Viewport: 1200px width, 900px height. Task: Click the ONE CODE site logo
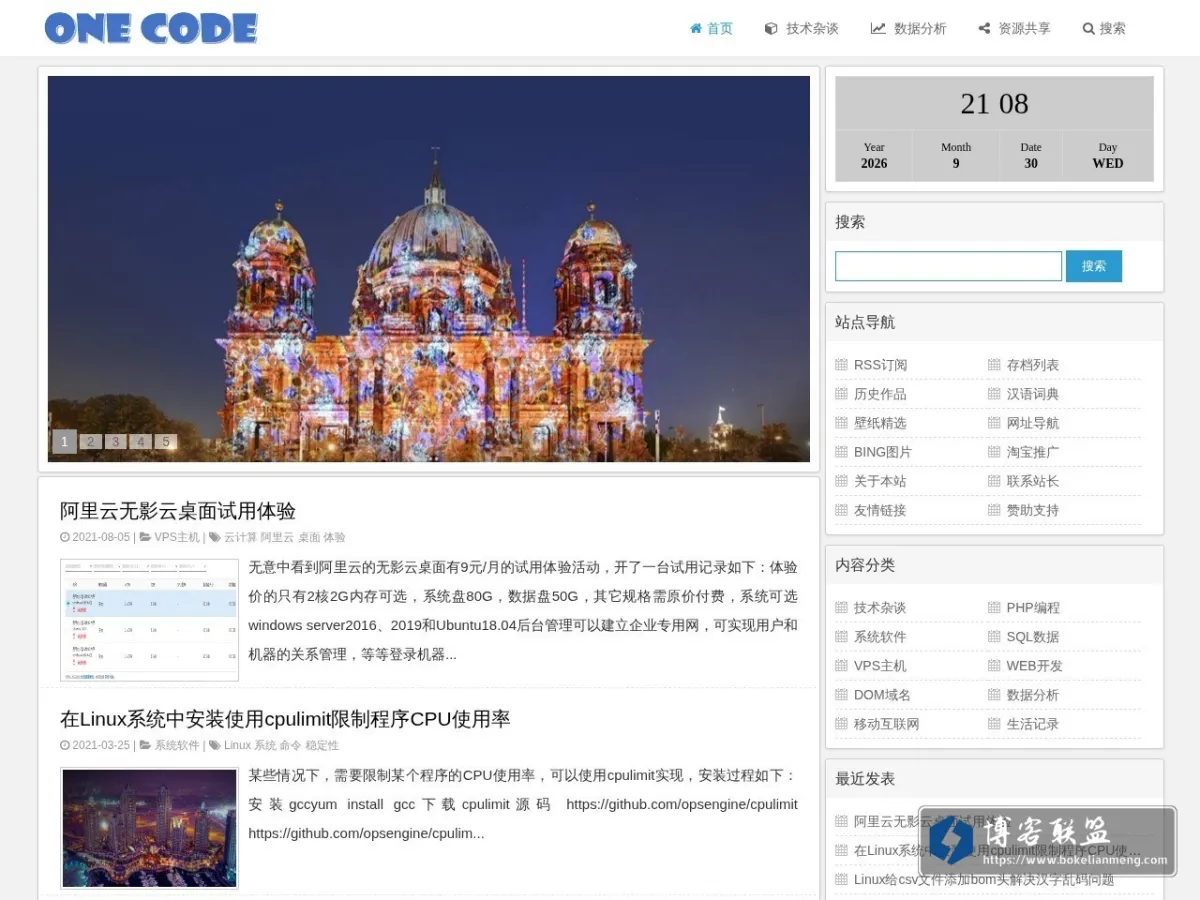coord(151,28)
